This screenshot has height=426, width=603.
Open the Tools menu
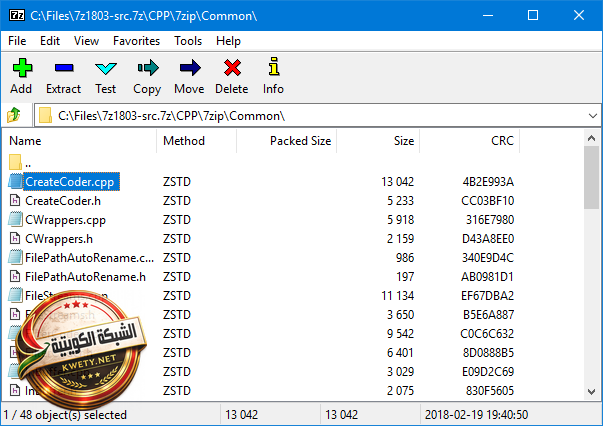click(187, 41)
